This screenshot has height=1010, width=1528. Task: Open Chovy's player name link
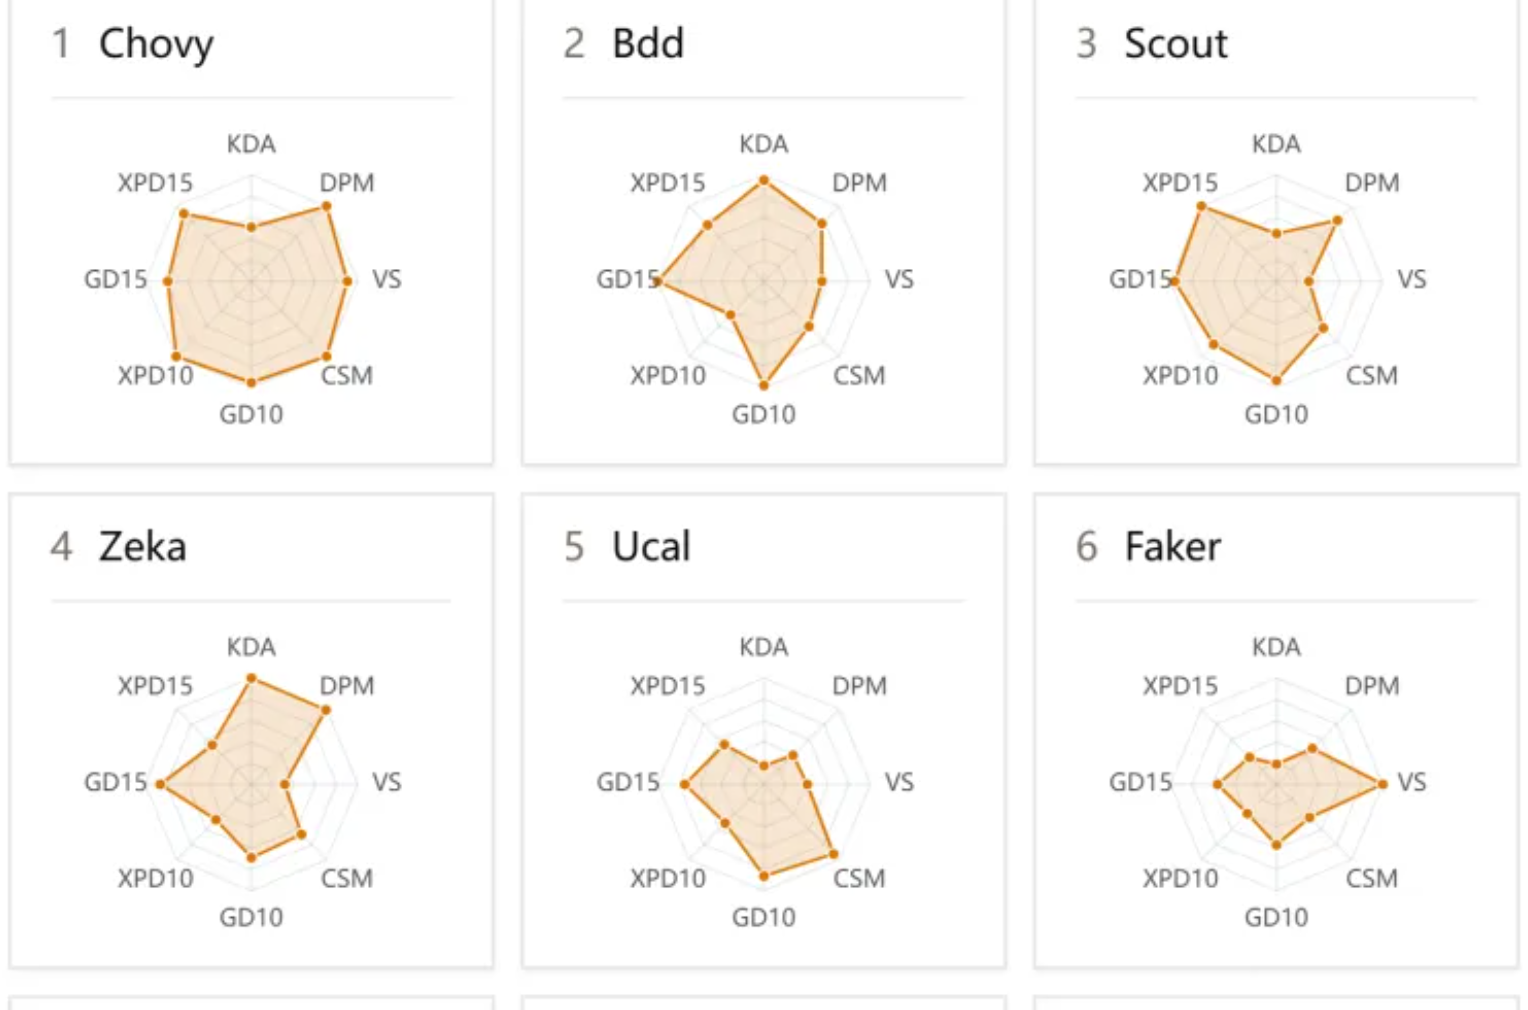(156, 44)
